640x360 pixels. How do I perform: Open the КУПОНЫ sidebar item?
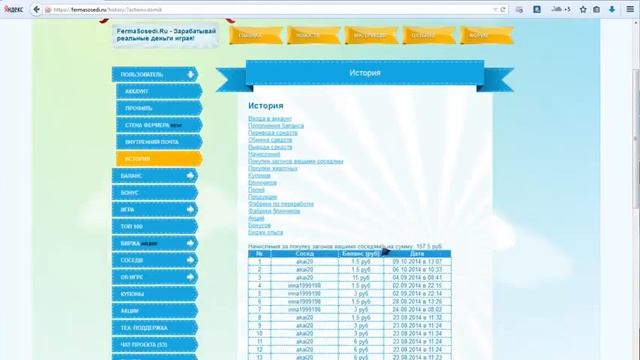click(x=155, y=294)
